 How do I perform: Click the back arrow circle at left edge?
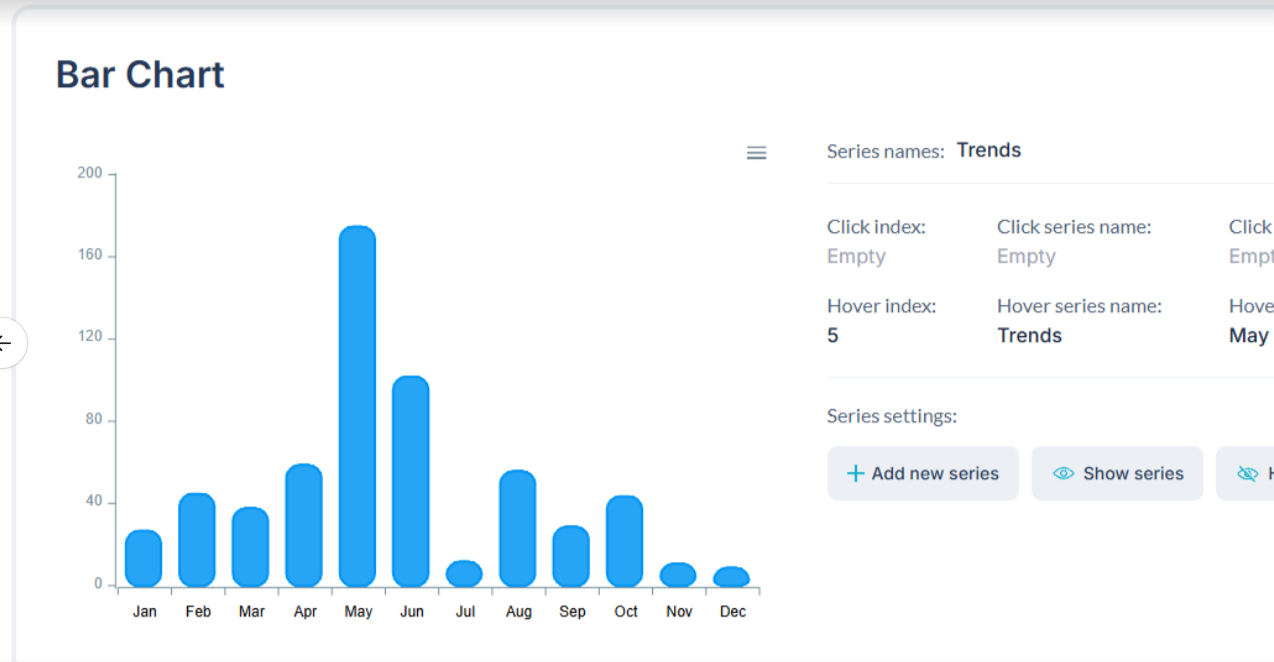8,343
